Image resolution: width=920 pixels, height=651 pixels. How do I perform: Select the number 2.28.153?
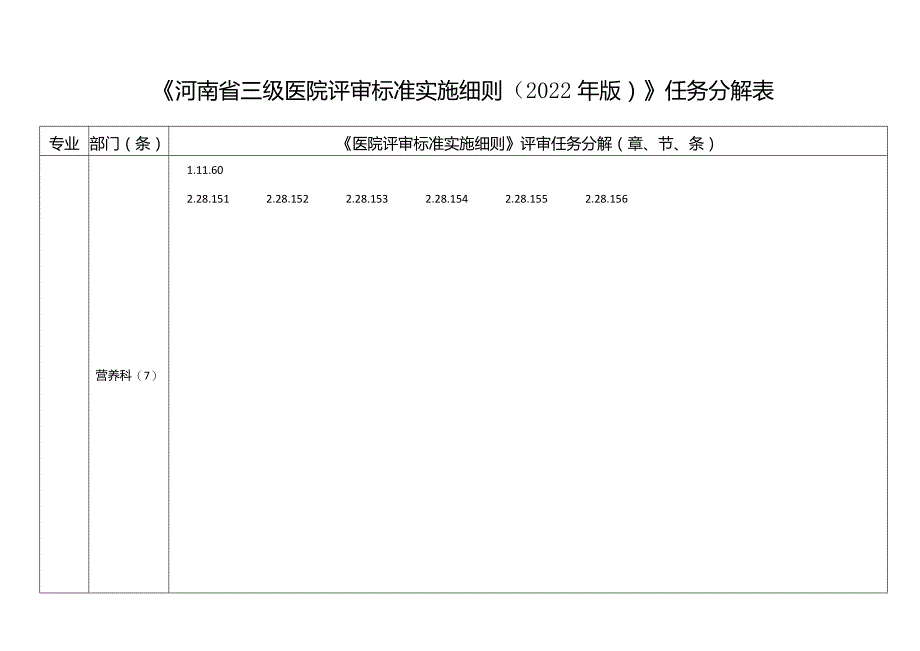[x=367, y=198]
